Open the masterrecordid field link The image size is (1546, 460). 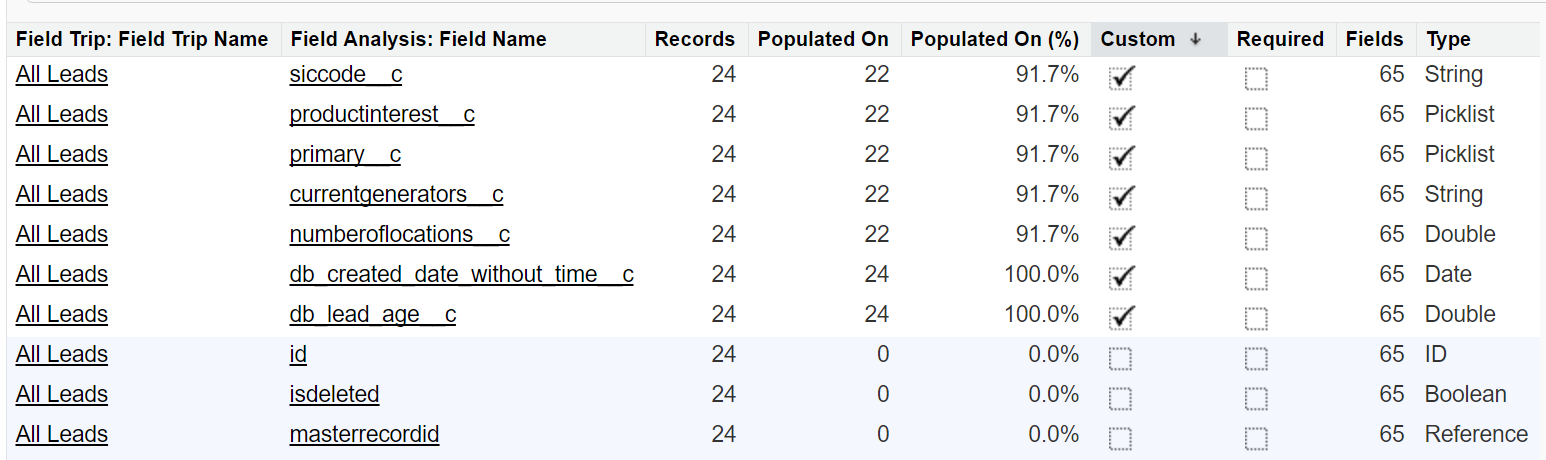[364, 435]
